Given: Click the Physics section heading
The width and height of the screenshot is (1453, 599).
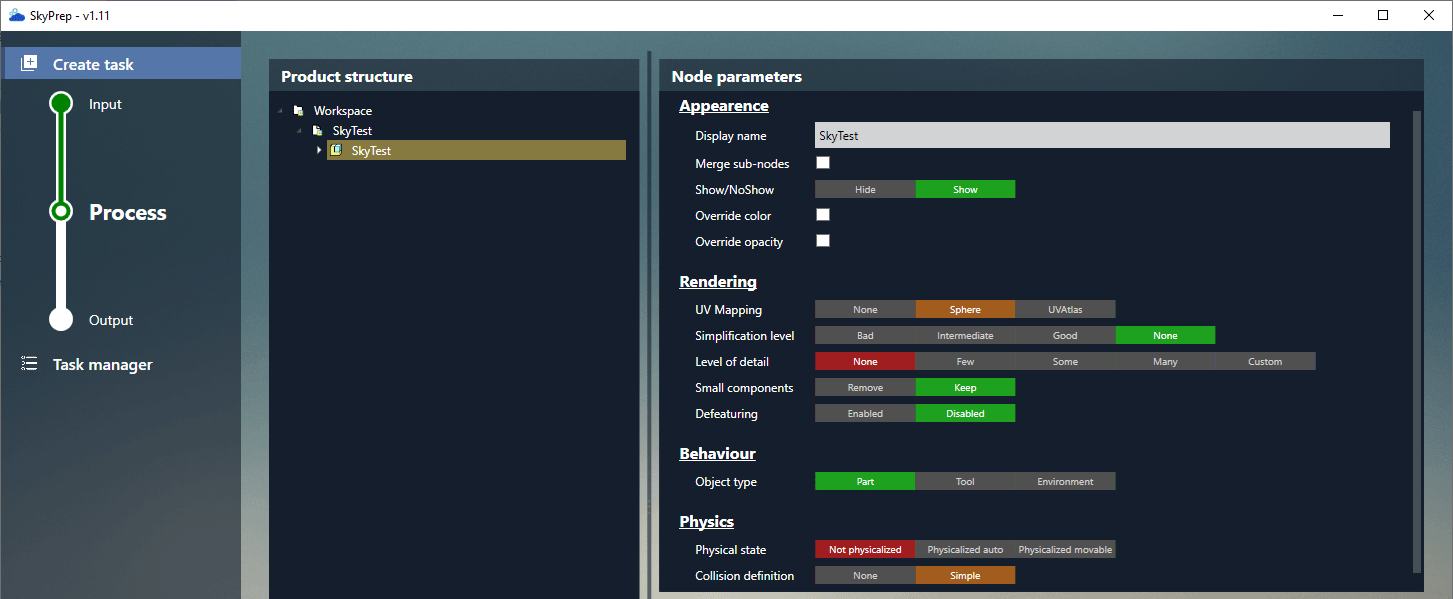Looking at the screenshot, I should (706, 522).
